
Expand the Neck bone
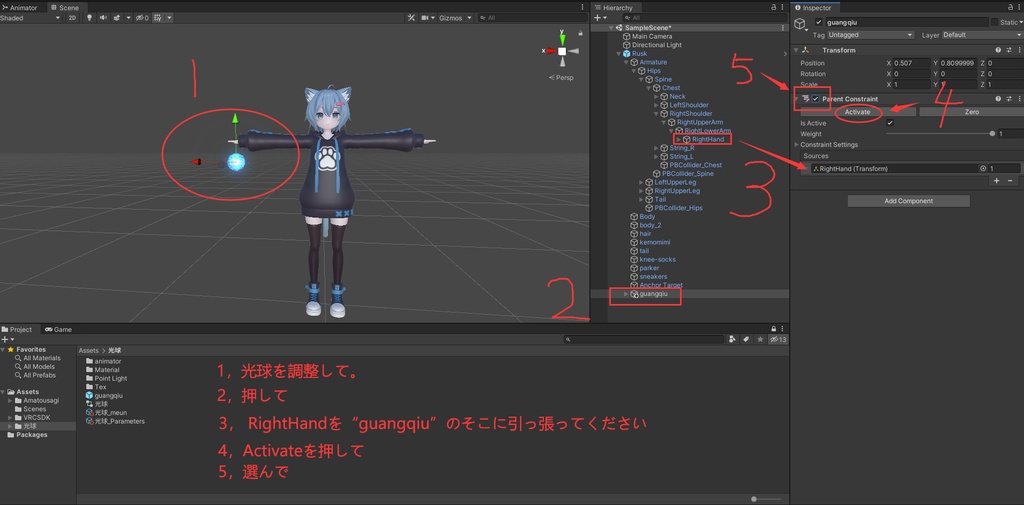point(656,96)
